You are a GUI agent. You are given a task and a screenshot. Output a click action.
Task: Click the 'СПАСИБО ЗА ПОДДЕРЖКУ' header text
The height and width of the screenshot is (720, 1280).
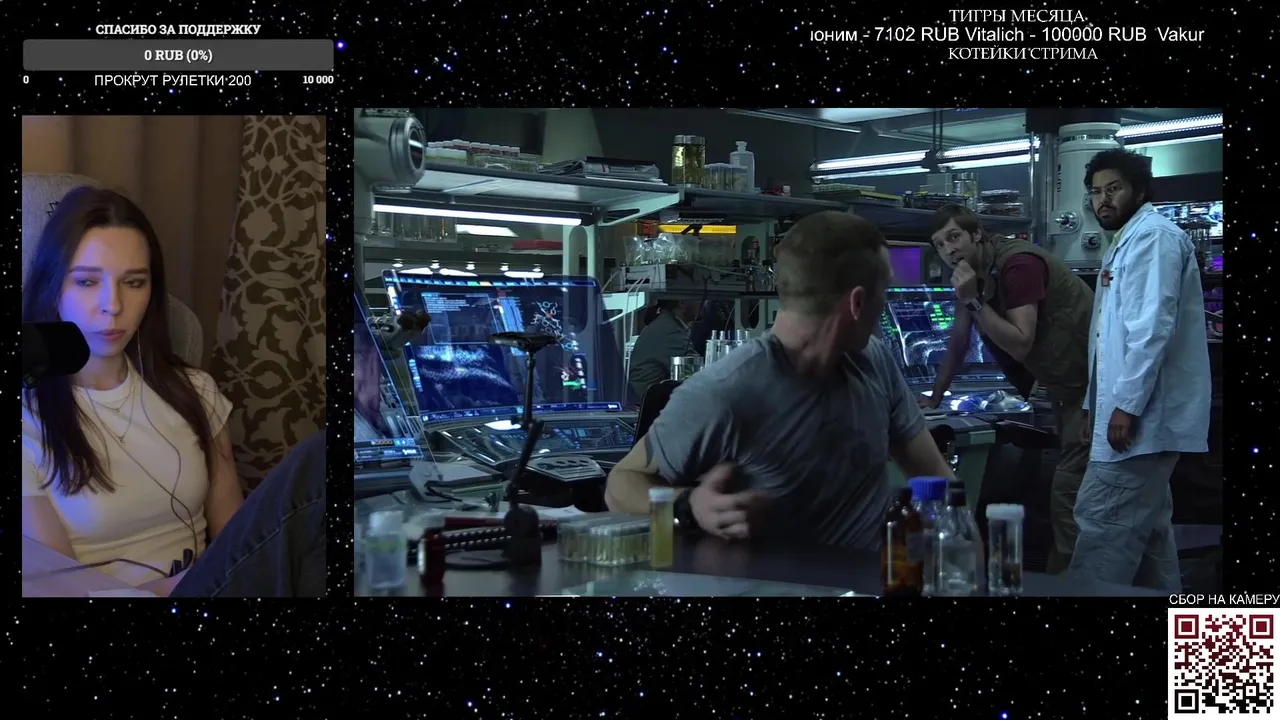(178, 29)
